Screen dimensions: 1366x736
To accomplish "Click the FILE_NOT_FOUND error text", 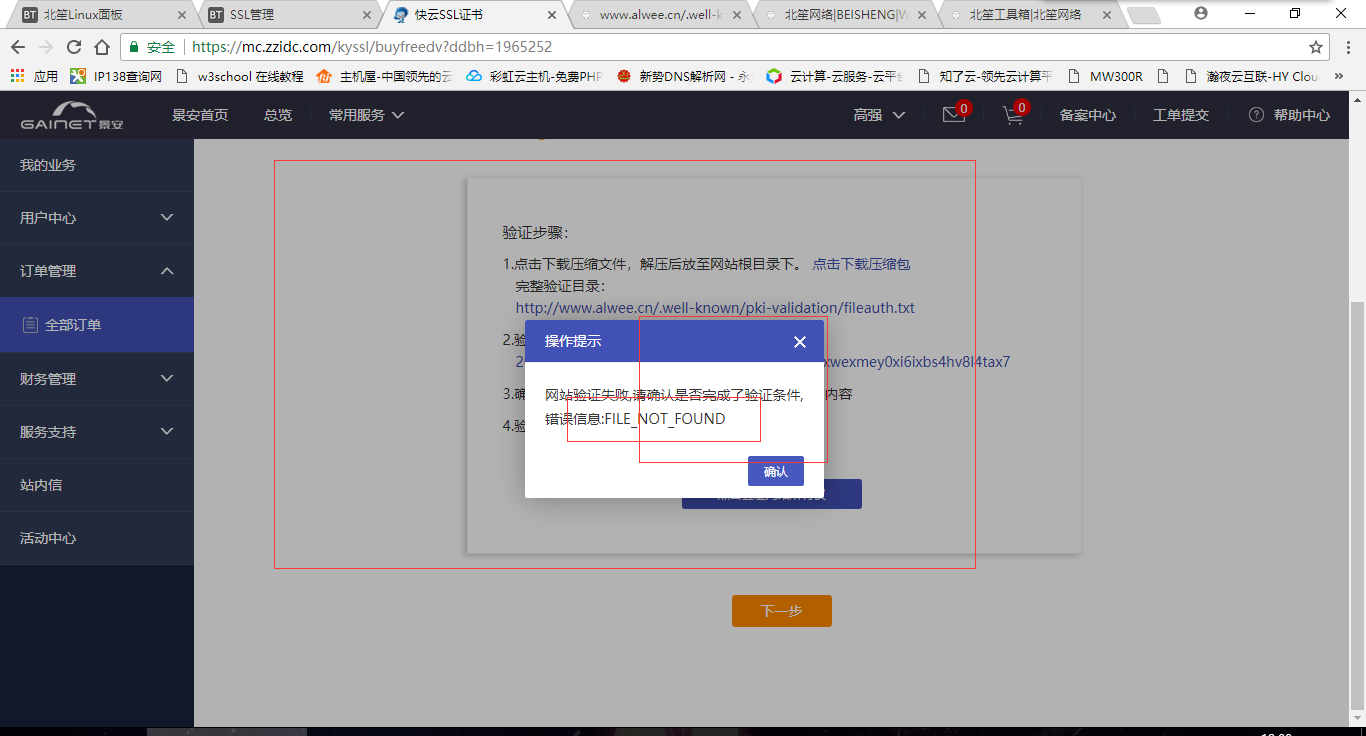I will coord(665,419).
